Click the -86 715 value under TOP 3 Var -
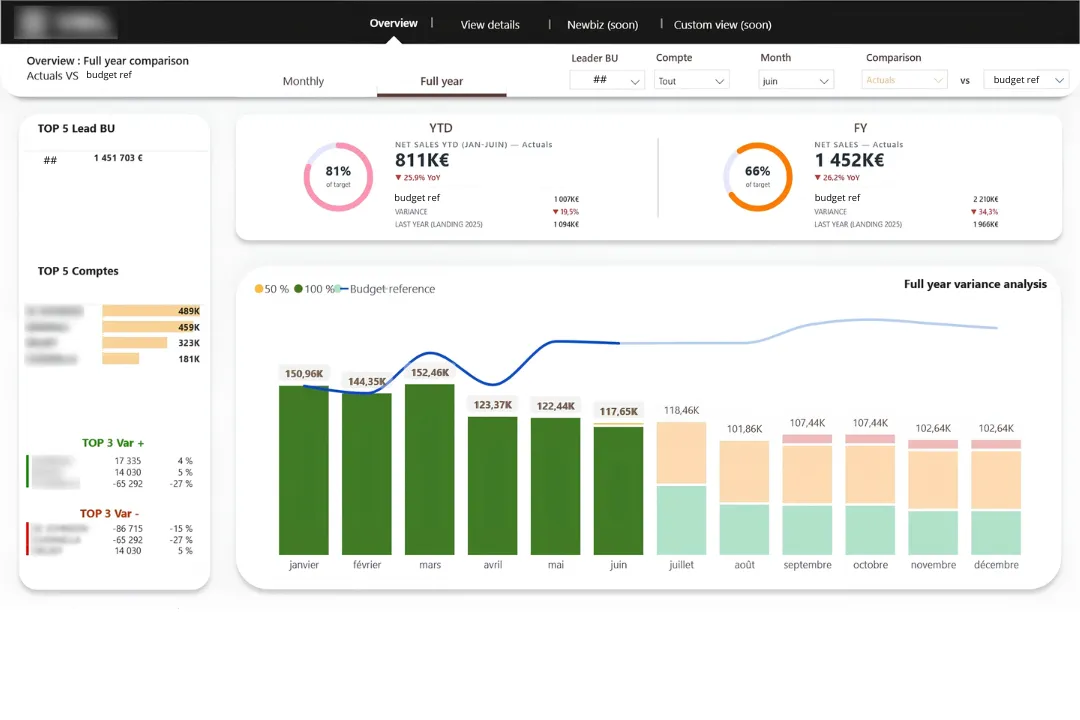Screen dimensions: 1080x720 tap(128, 528)
